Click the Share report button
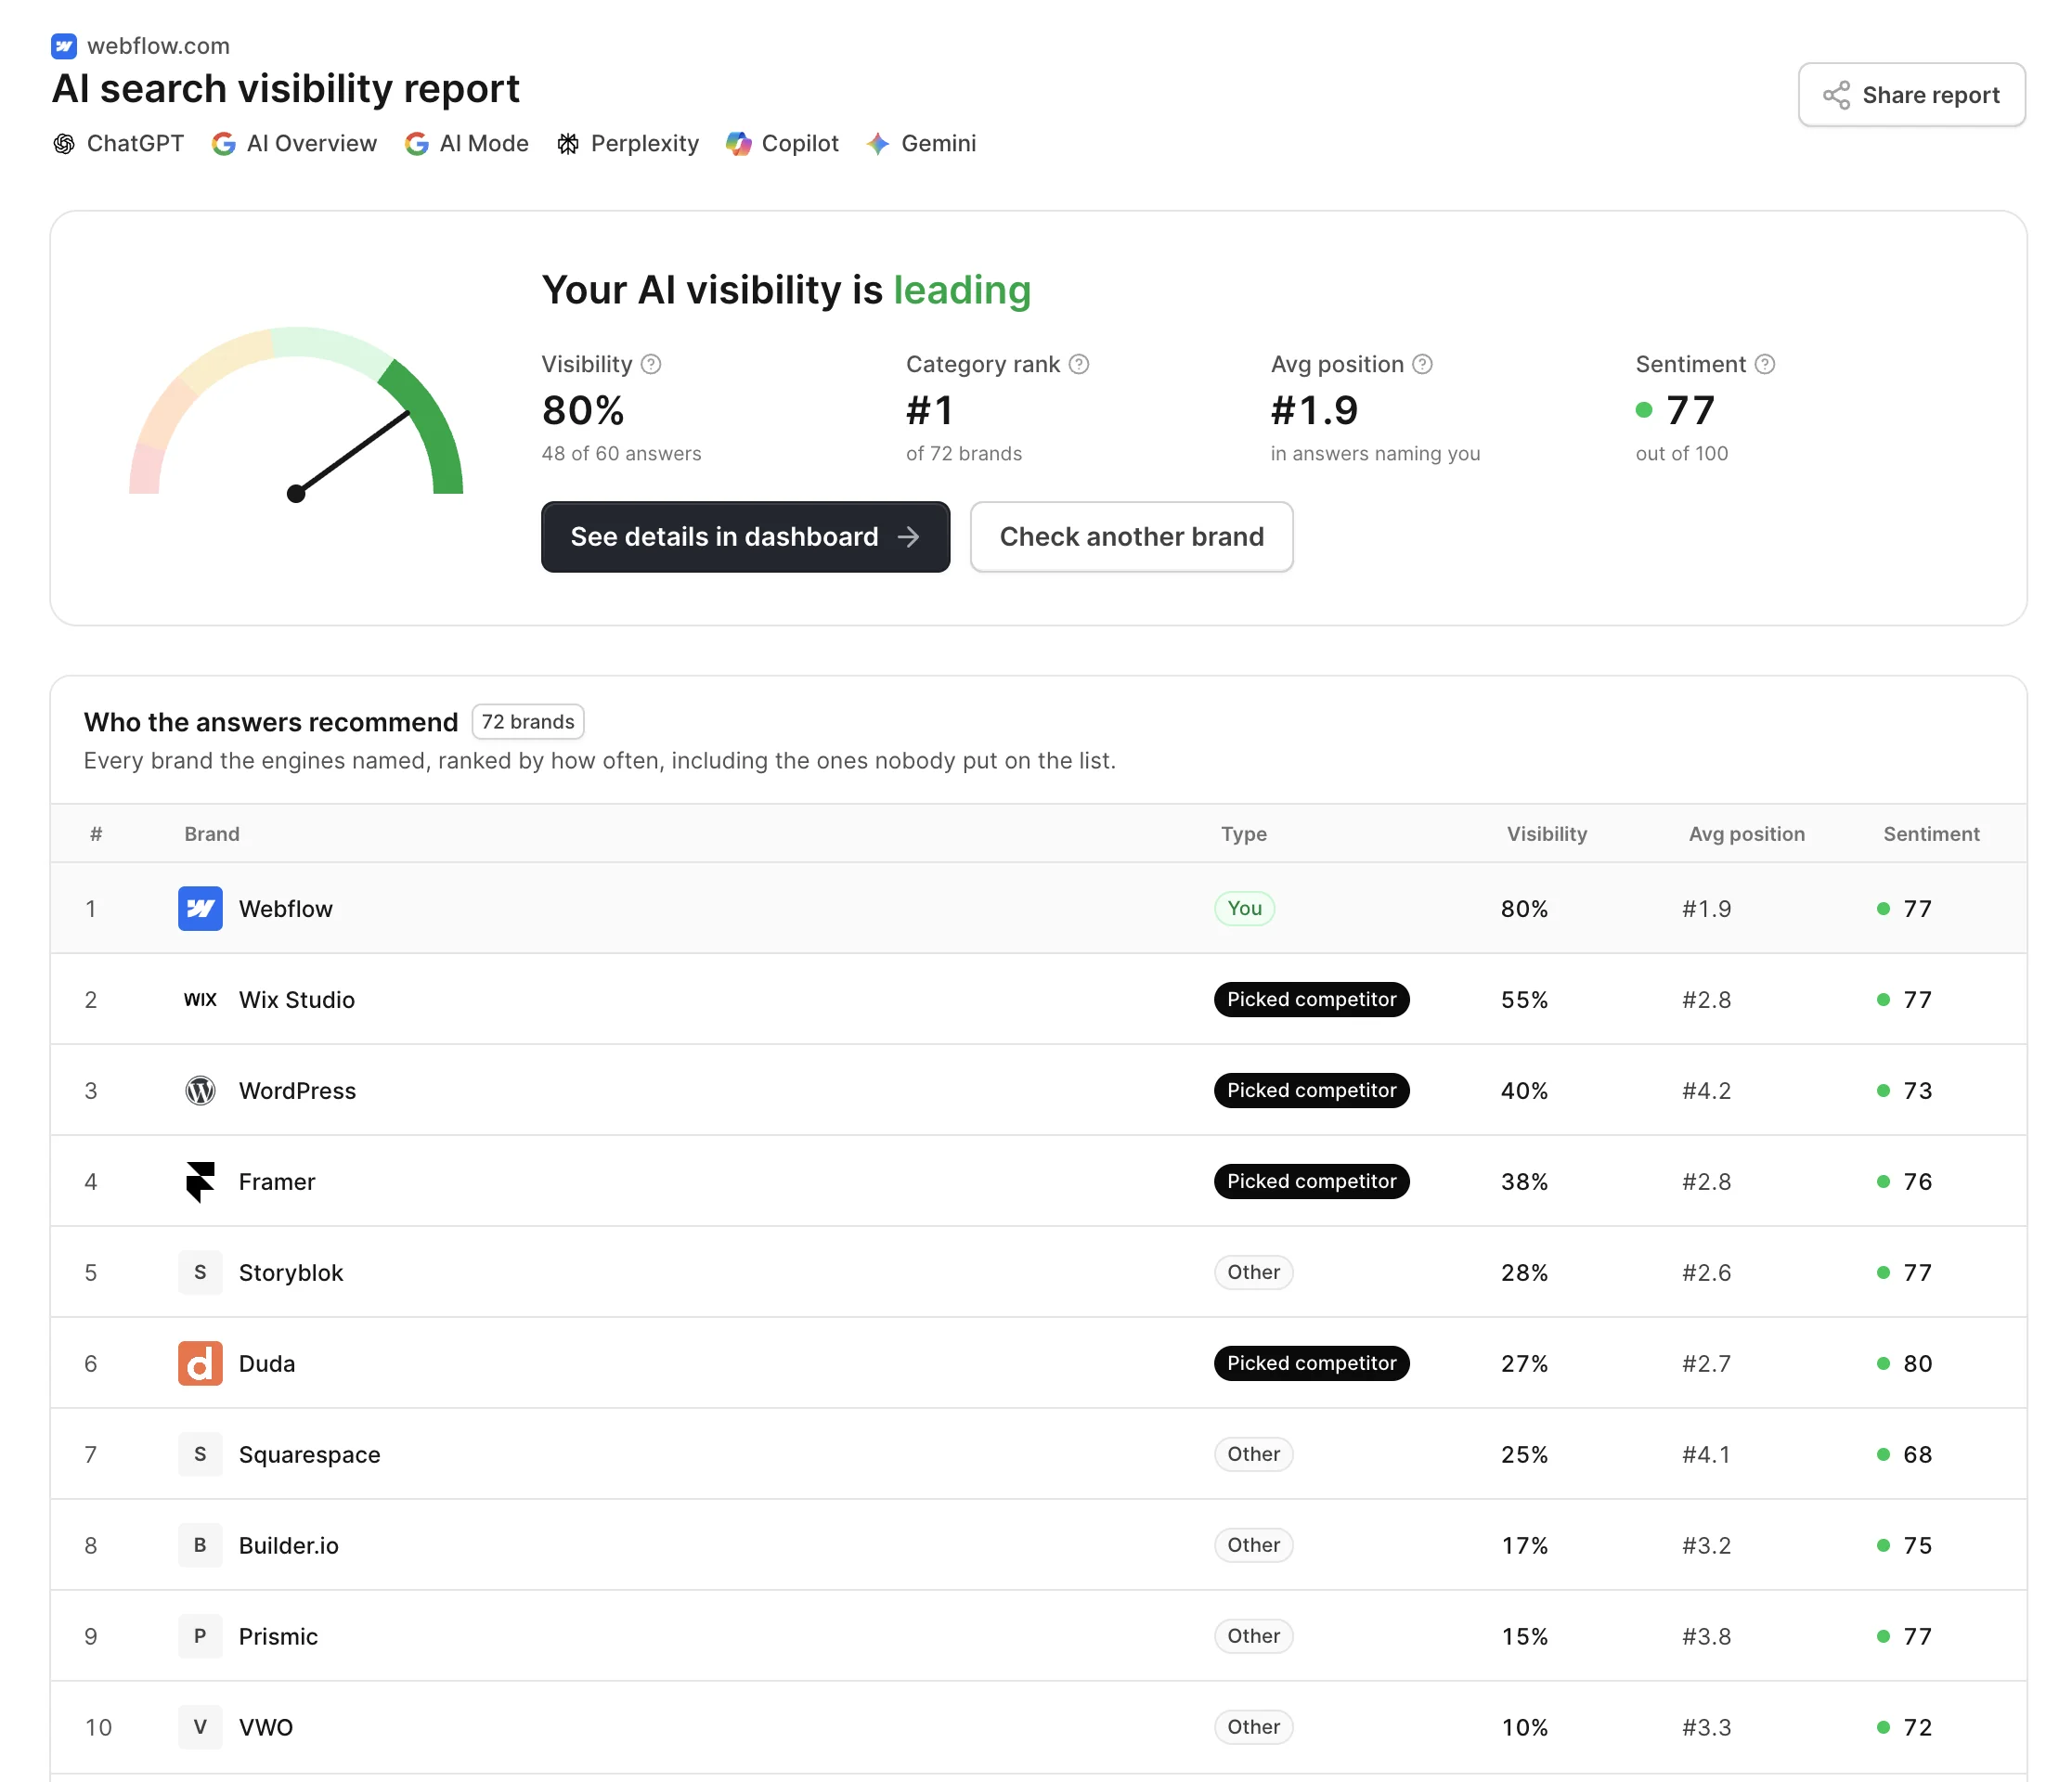 tap(1912, 95)
